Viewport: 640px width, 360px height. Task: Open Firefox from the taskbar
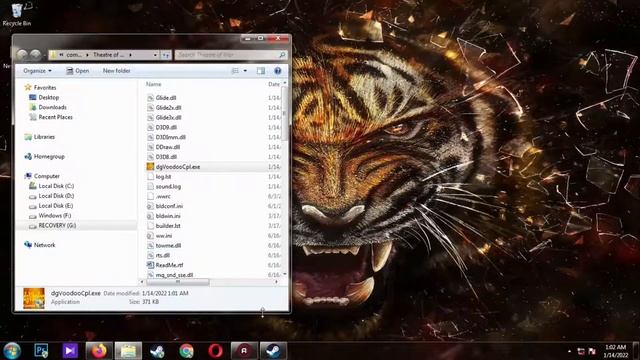coord(99,351)
